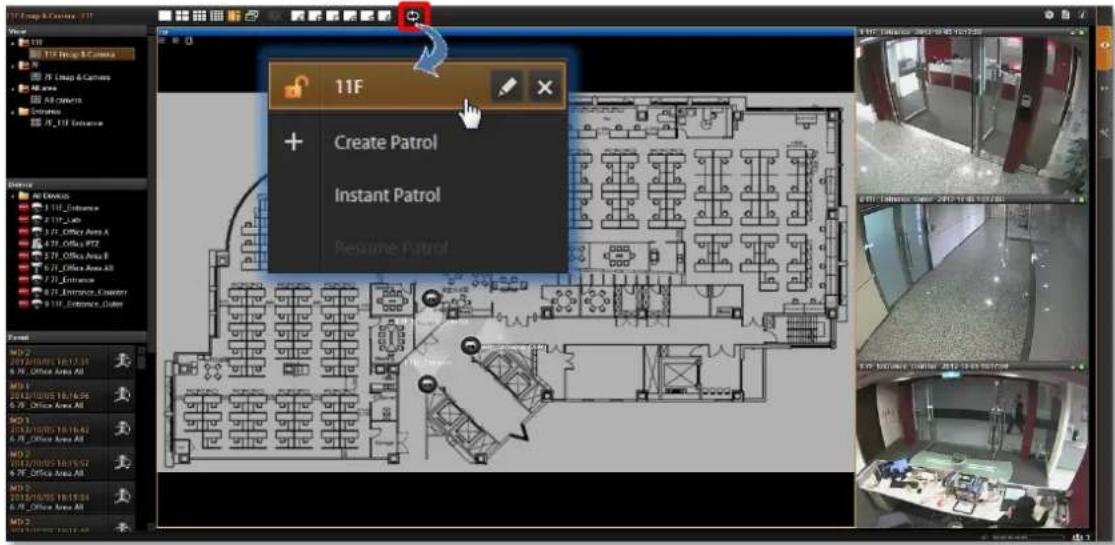
Task: Select the 11F_Entrance_Outer live video tile
Action: click(973, 280)
